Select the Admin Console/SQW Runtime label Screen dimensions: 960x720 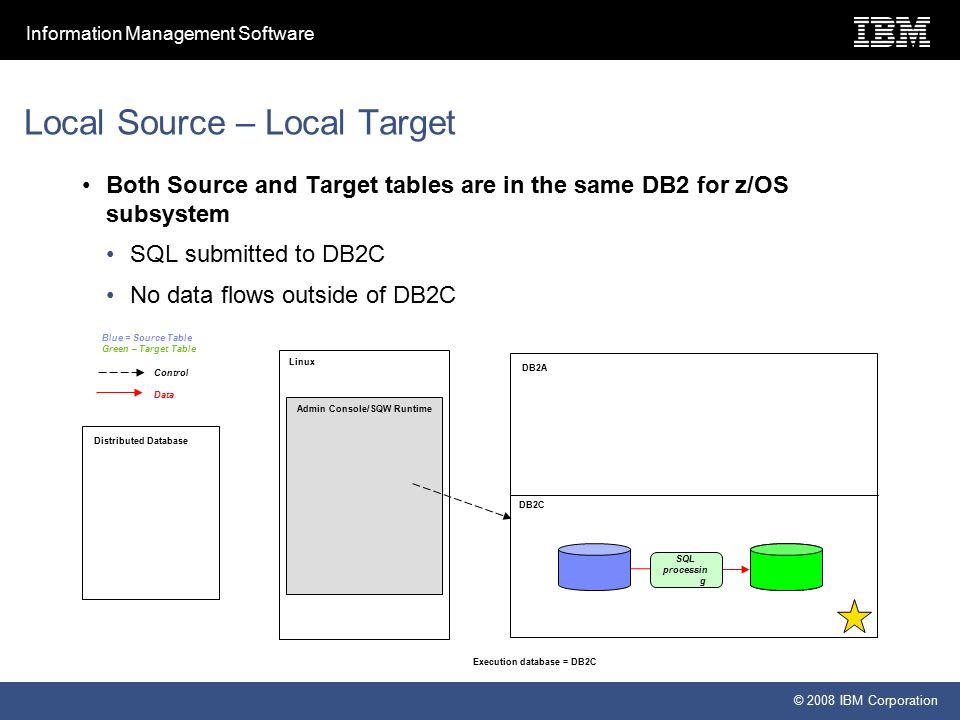tap(364, 408)
